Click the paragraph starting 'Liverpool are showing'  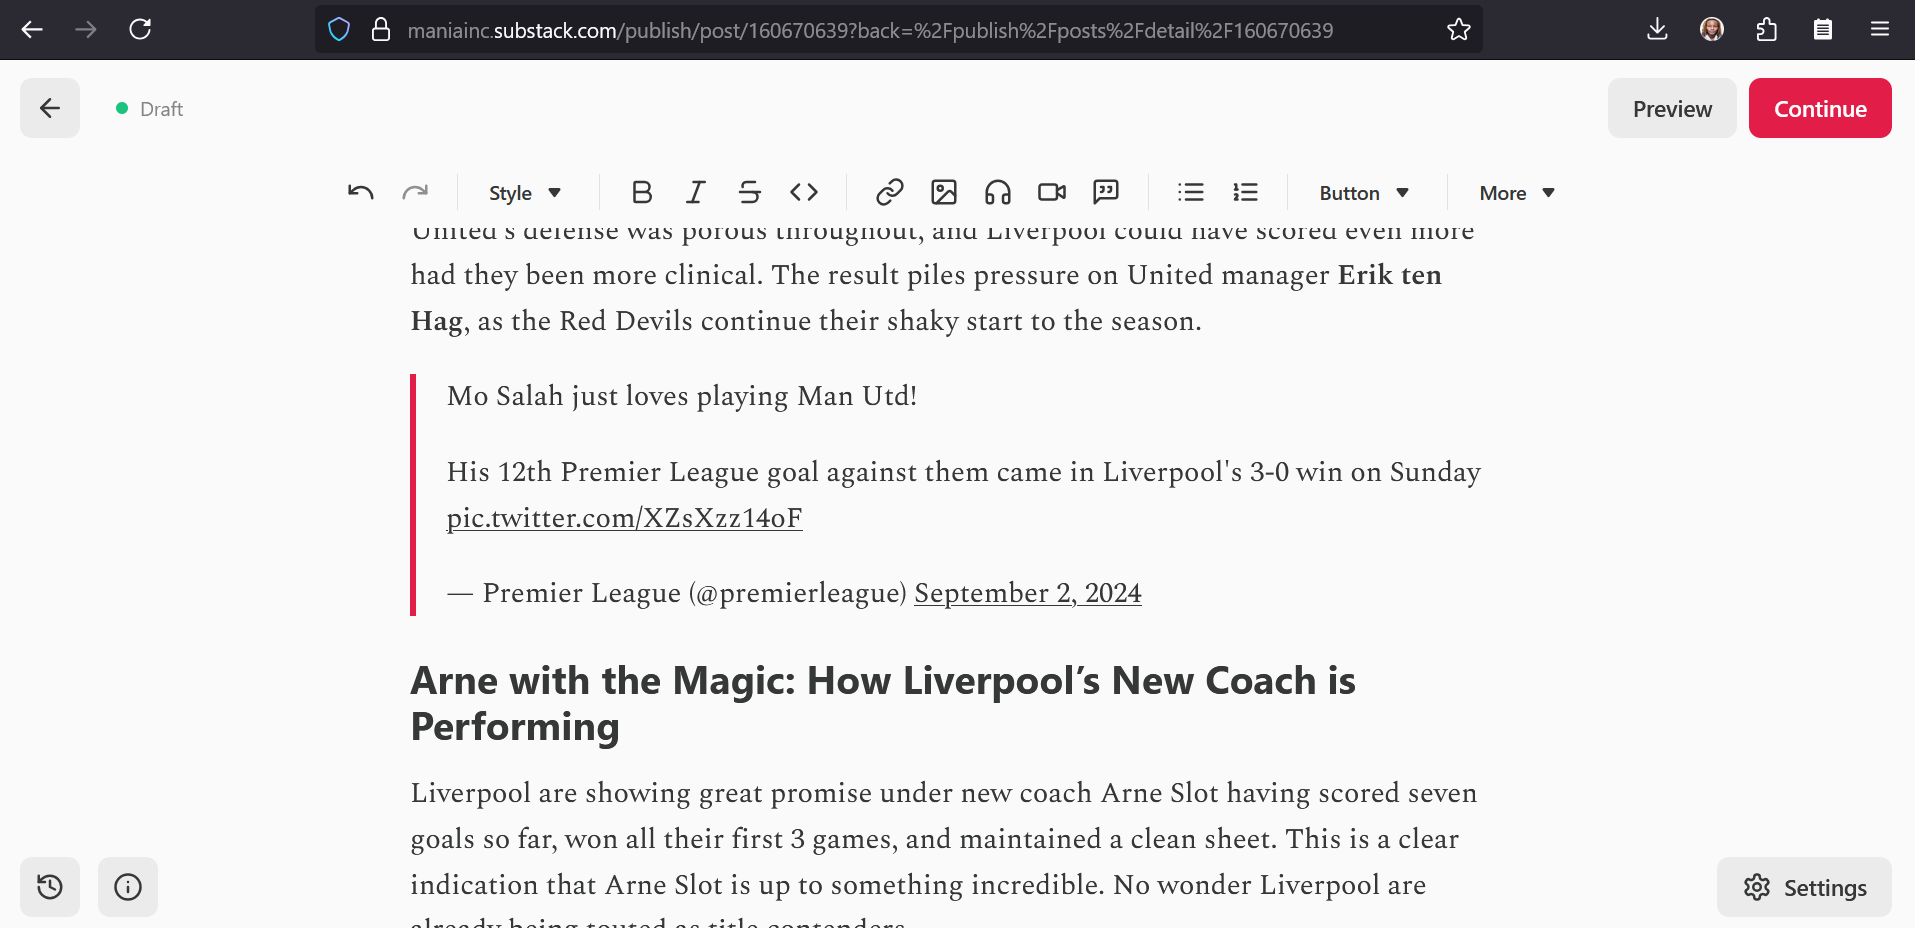[x=944, y=855]
